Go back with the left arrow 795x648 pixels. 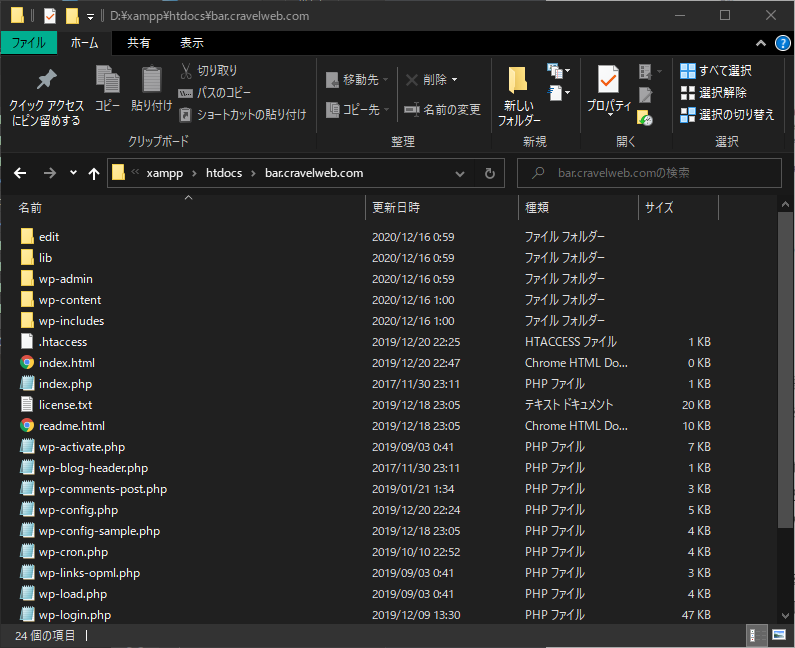[20, 173]
